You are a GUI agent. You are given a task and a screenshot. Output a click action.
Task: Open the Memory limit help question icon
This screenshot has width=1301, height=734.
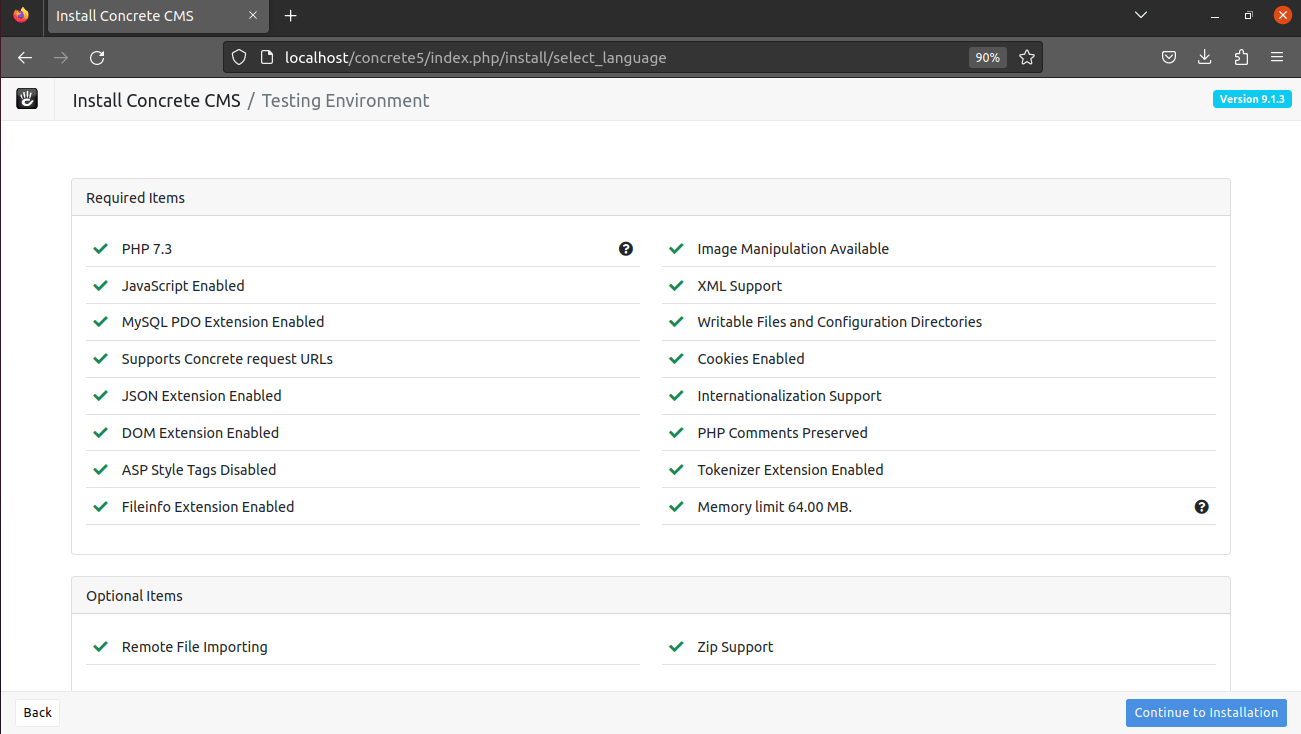(x=1202, y=507)
